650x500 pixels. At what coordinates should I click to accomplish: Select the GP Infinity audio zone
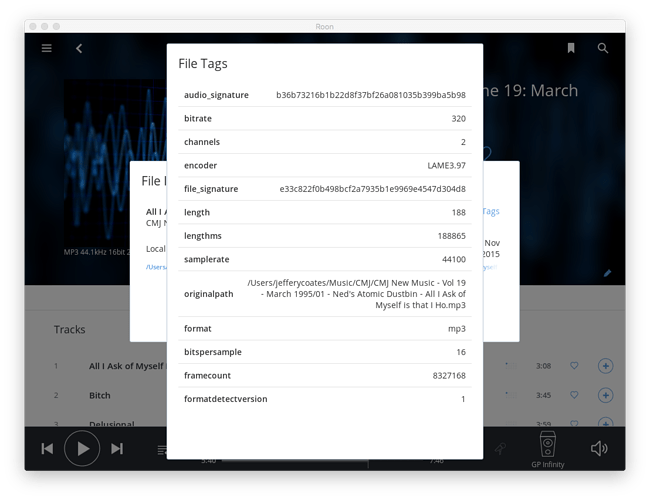pyautogui.click(x=548, y=449)
